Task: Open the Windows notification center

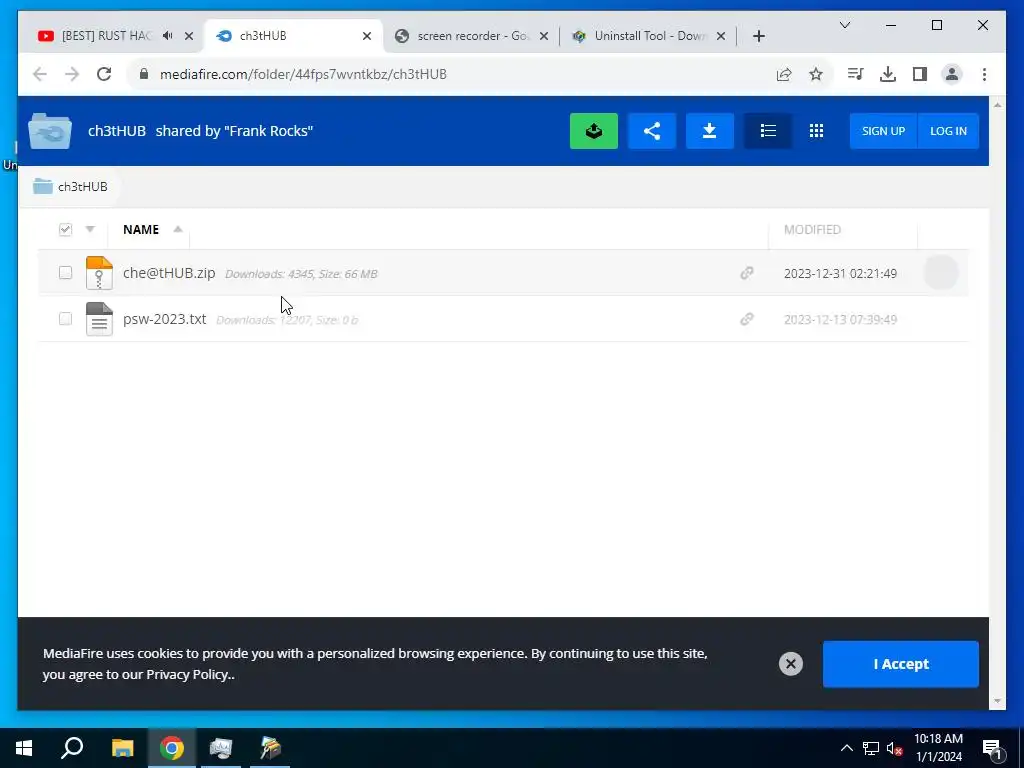Action: (x=992, y=748)
